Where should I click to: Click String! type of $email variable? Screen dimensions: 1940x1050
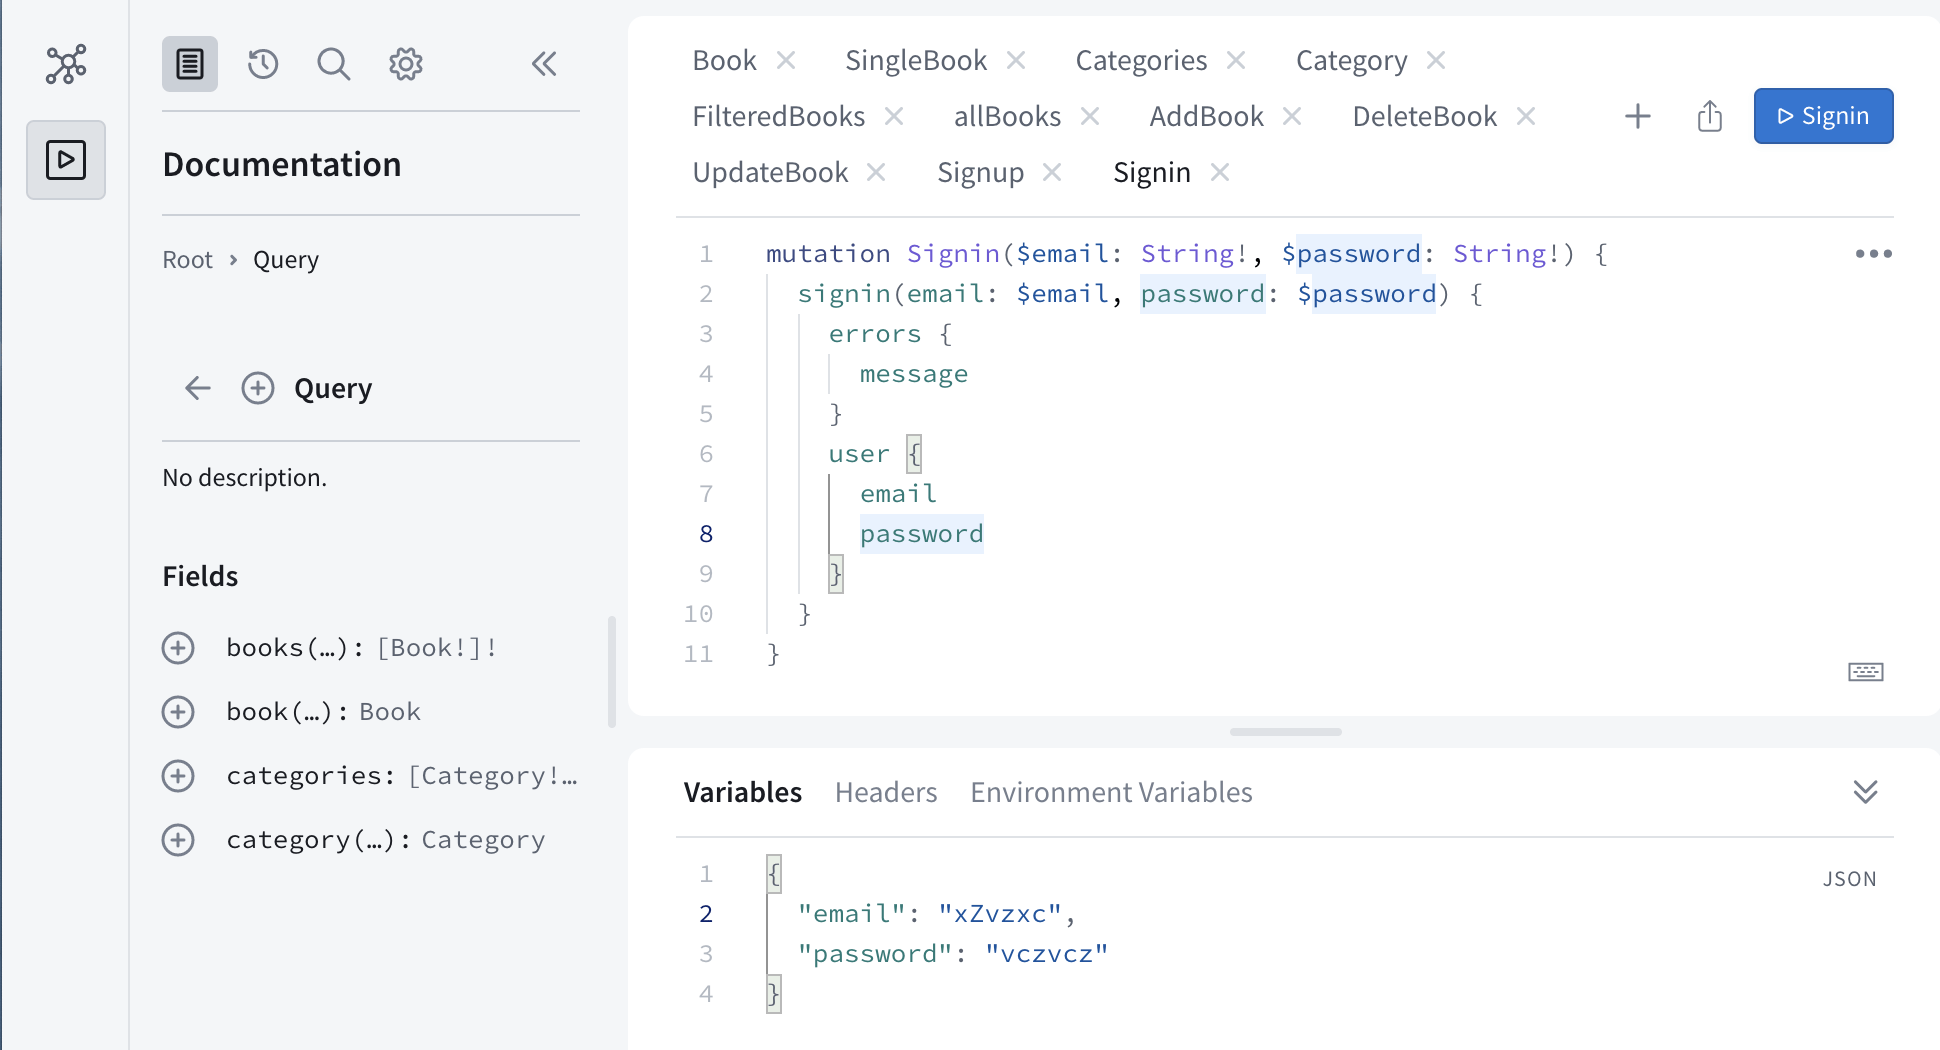click(x=1195, y=254)
